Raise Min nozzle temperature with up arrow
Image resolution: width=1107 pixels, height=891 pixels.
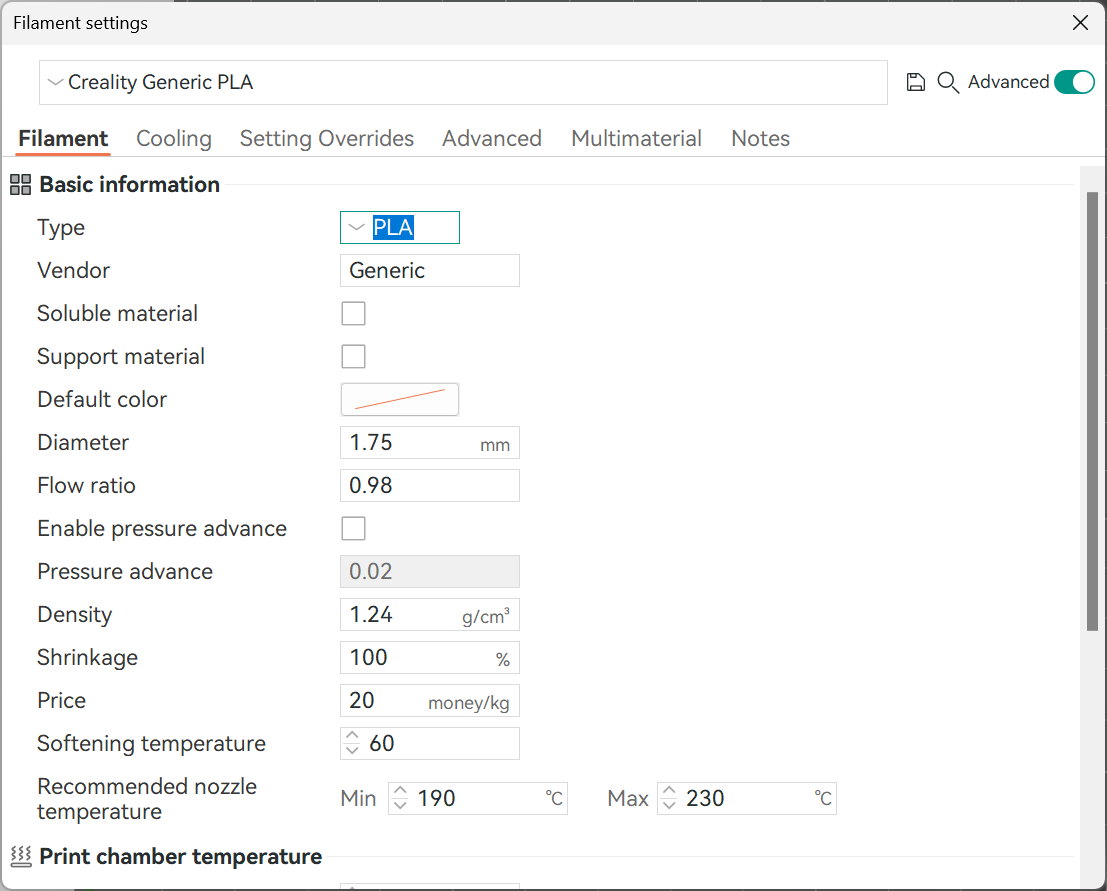point(400,791)
